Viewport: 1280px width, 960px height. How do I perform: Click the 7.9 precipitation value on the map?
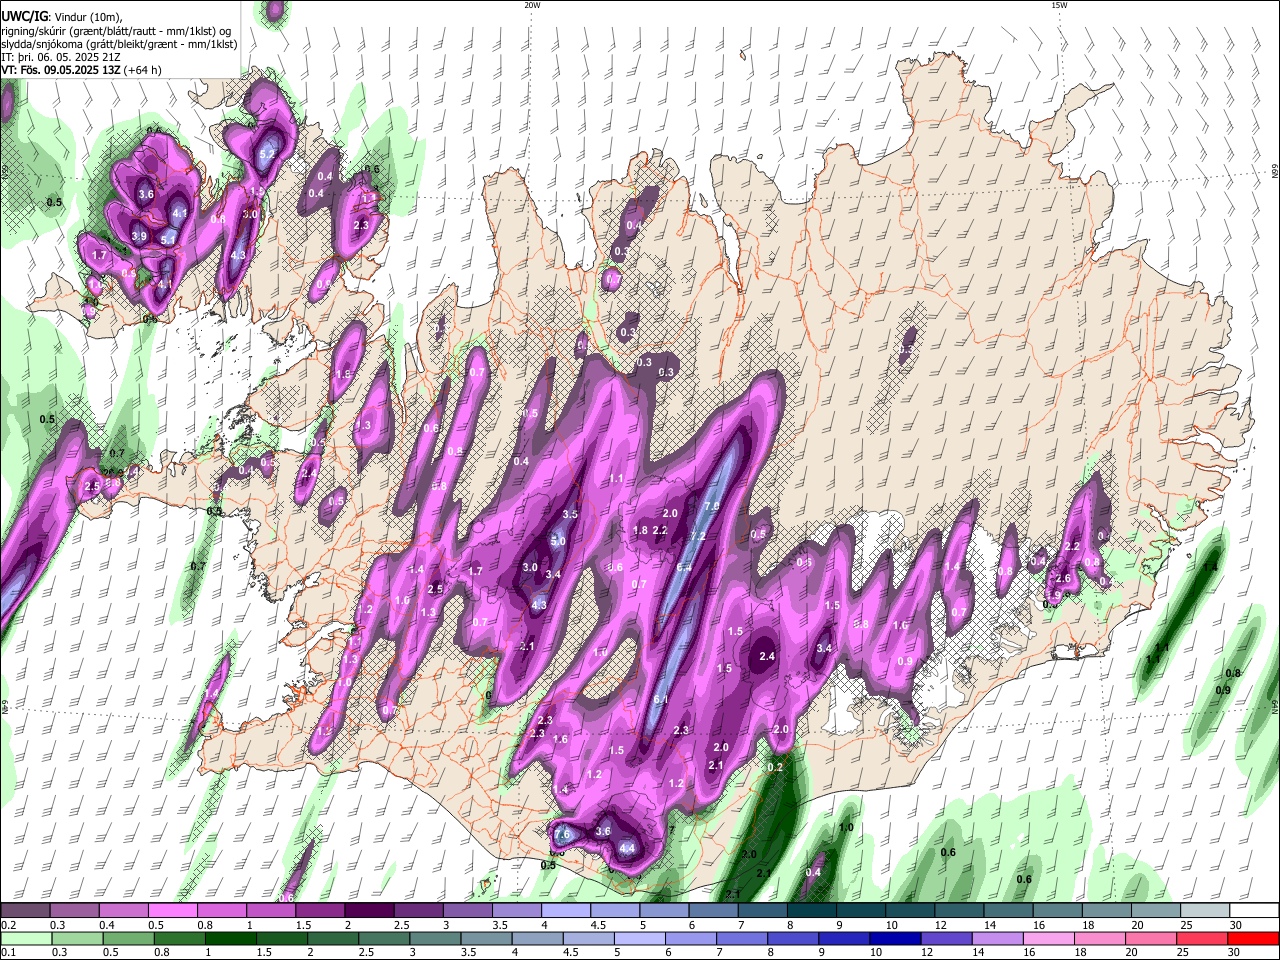pyautogui.click(x=712, y=506)
